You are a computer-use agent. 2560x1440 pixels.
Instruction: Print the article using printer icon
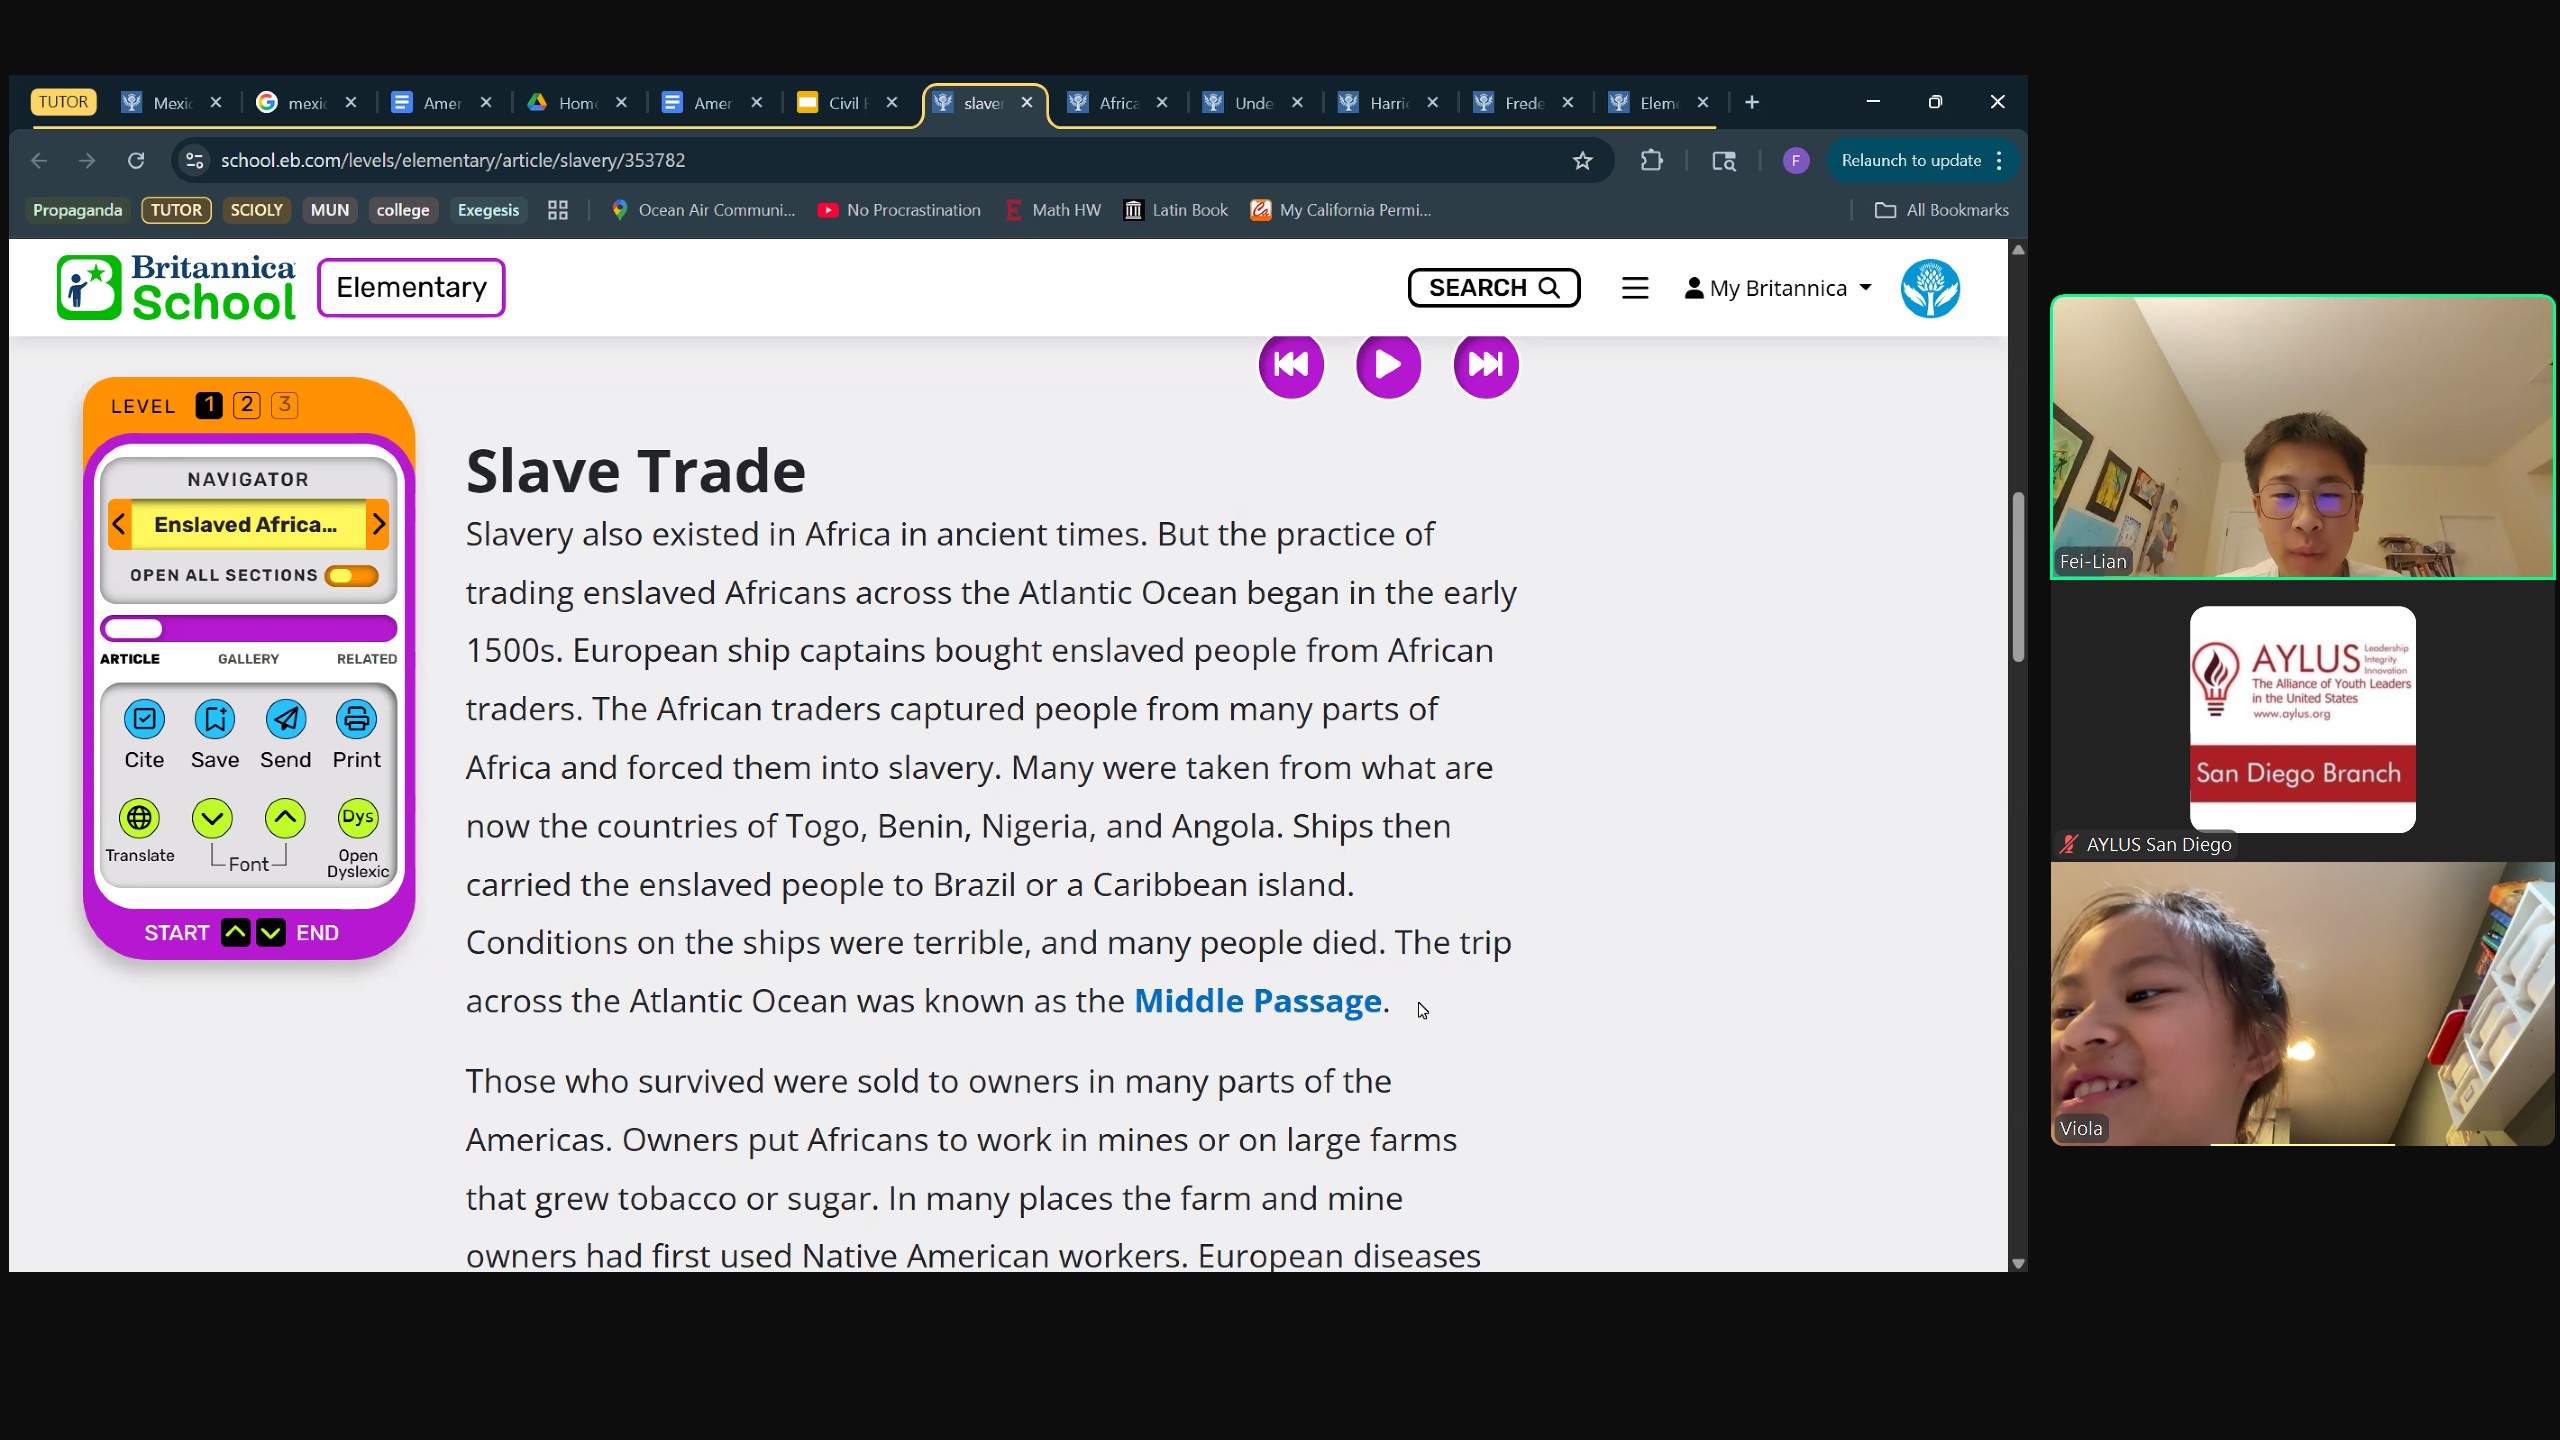(x=356, y=719)
